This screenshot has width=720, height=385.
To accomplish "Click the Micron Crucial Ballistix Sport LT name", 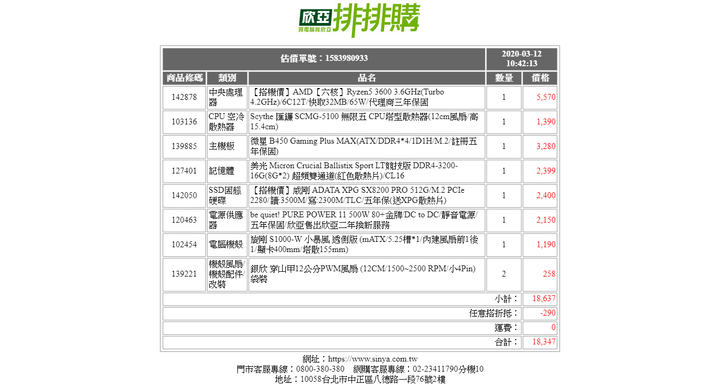I will pyautogui.click(x=354, y=171).
